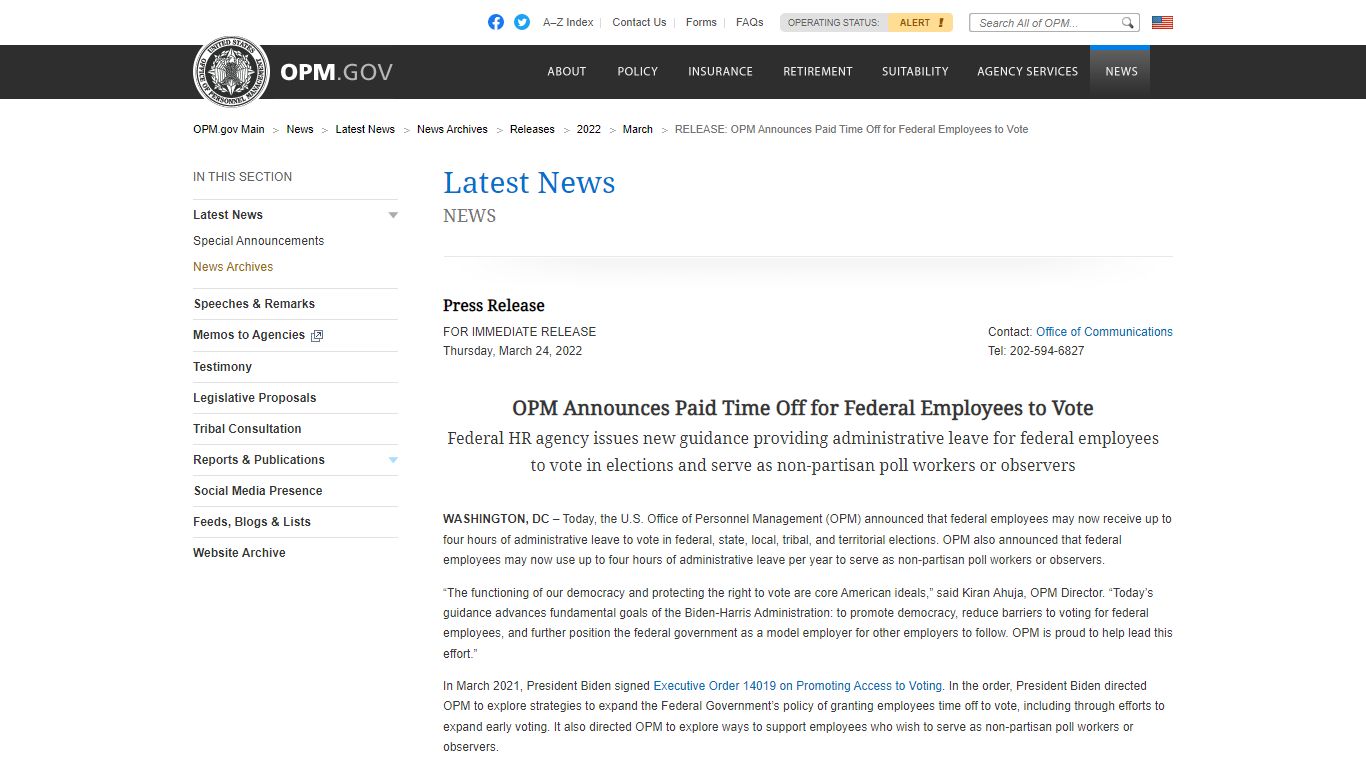Select the News navigation tab
1366x768 pixels.
[1120, 71]
